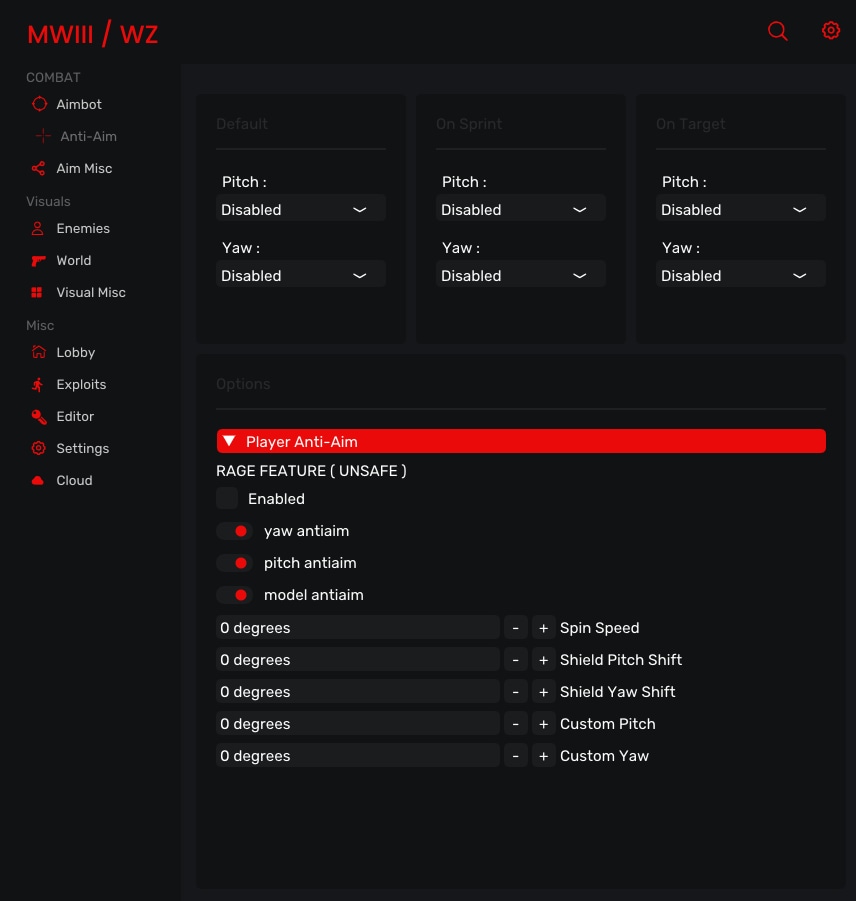The width and height of the screenshot is (856, 901).
Task: Click the search magnifier icon in header
Action: [x=777, y=31]
